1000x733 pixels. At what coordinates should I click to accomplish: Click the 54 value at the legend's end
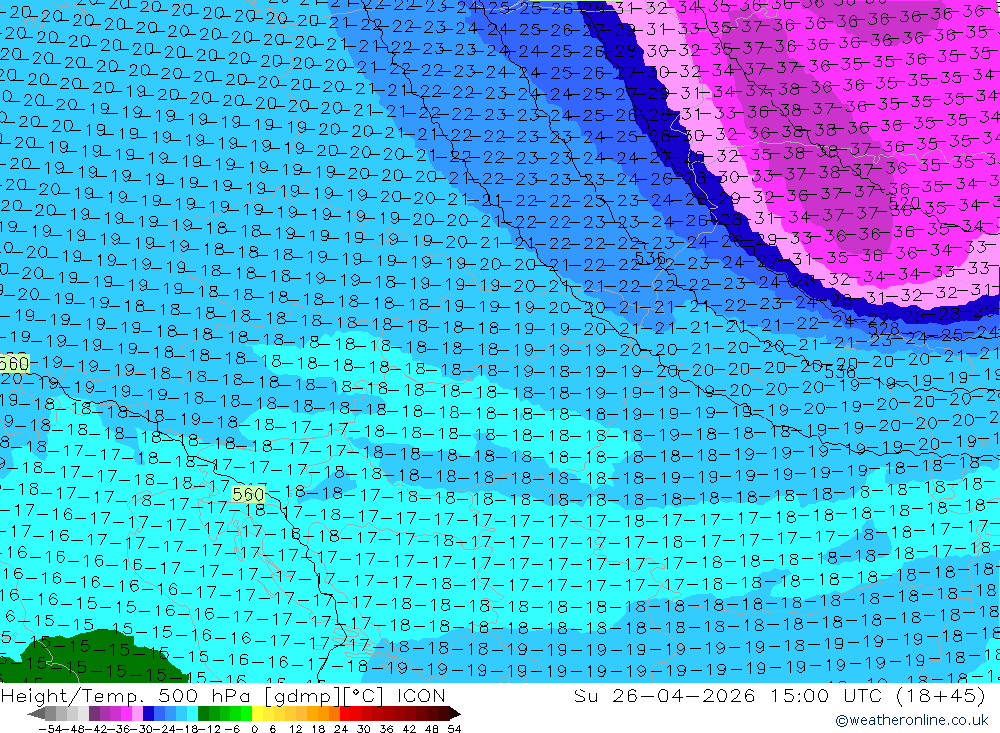(x=454, y=729)
